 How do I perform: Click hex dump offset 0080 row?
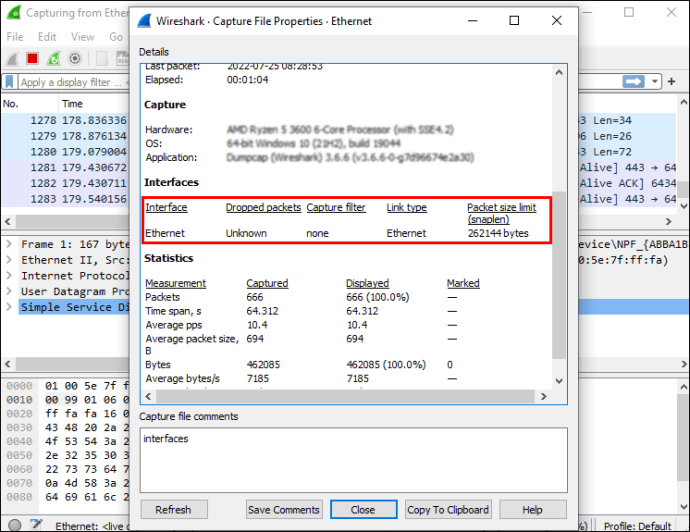click(66, 497)
